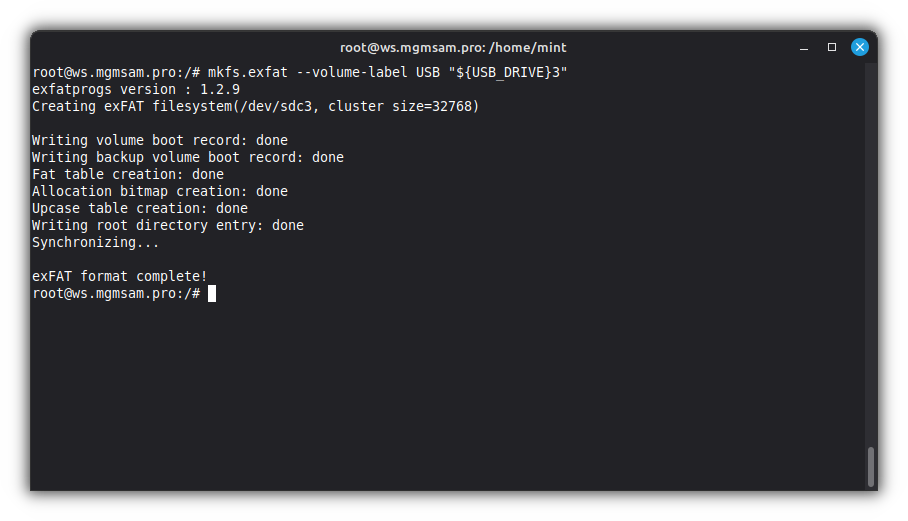Click the block cursor at the prompt
Image resolution: width=908 pixels, height=521 pixels.
click(212, 293)
